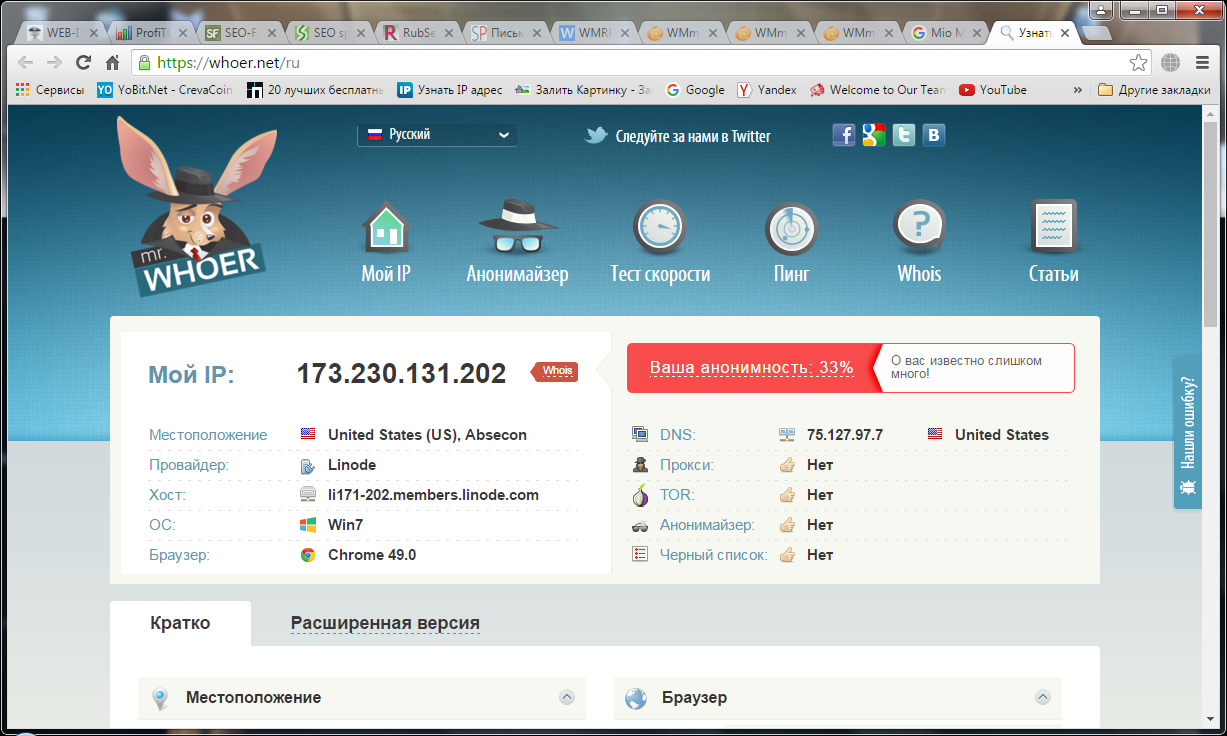Show more bookmarks with the chevron
The width and height of the screenshot is (1227, 736).
click(1077, 89)
